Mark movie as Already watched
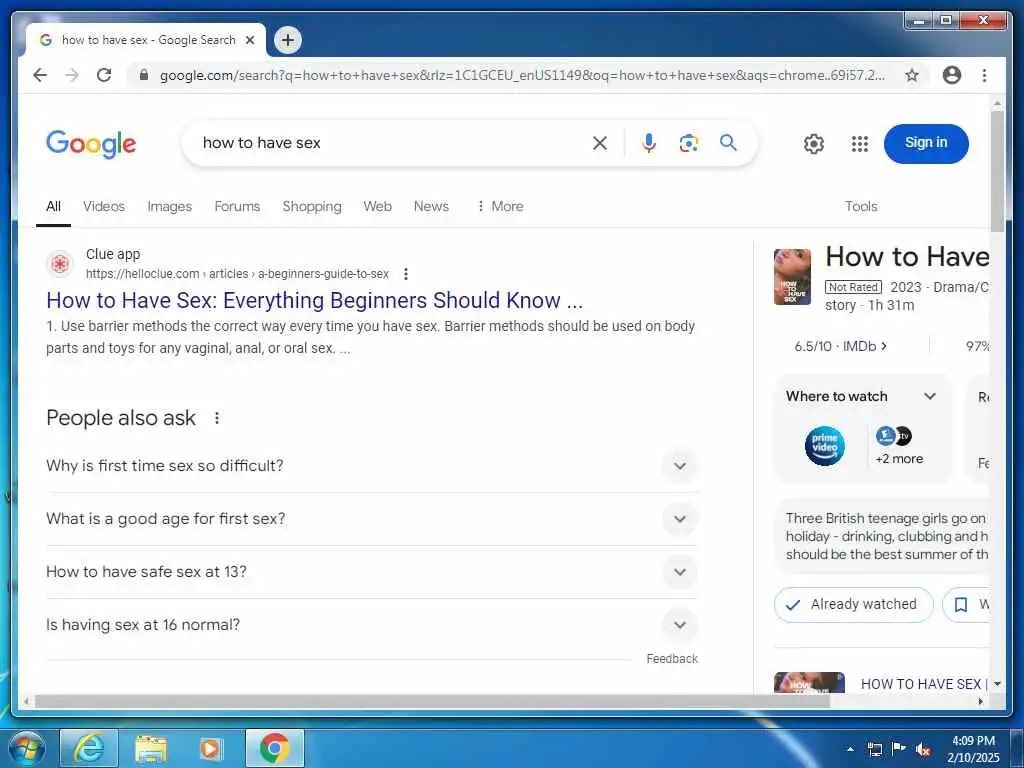Screen dimensions: 1024x768 [x=854, y=605]
